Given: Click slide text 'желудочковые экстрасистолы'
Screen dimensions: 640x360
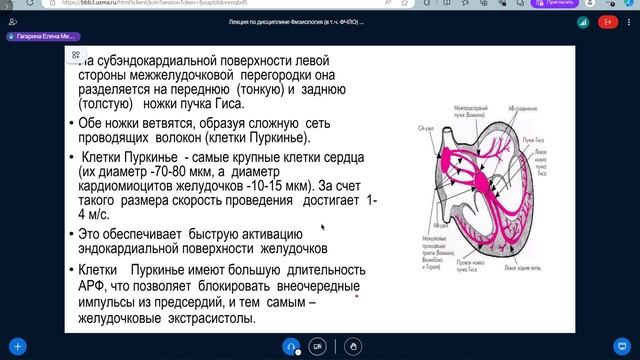Looking at the screenshot, I should pos(167,318).
